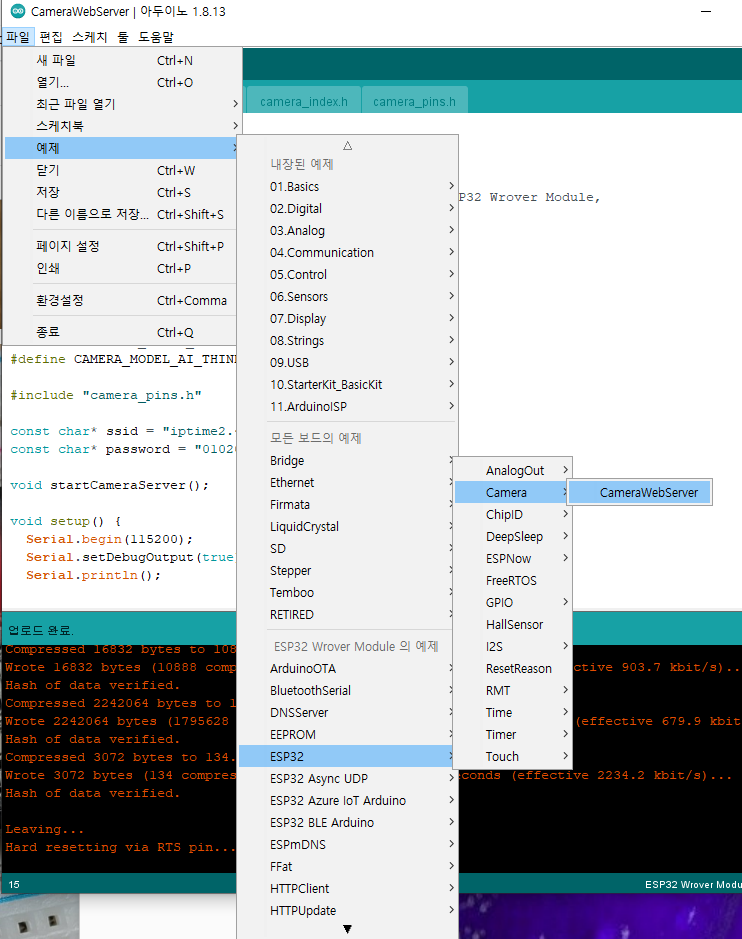Open the 도움말 menu
The height and width of the screenshot is (939, 742).
156,37
